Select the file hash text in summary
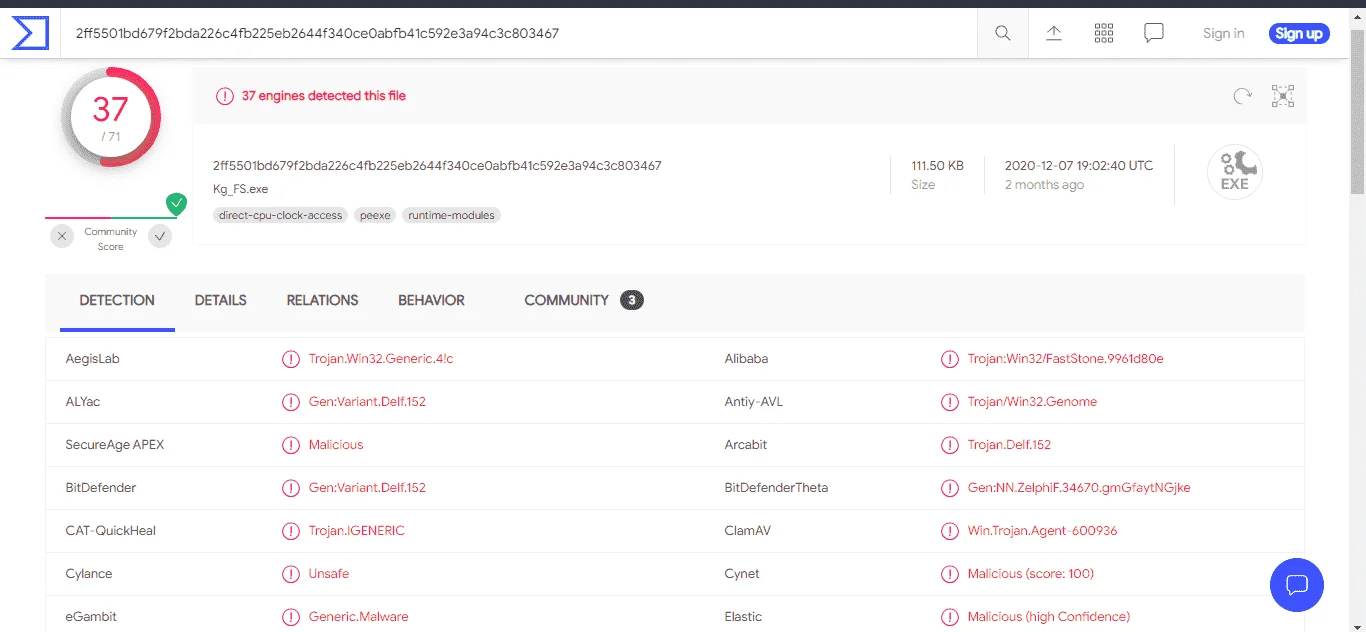 pos(437,166)
